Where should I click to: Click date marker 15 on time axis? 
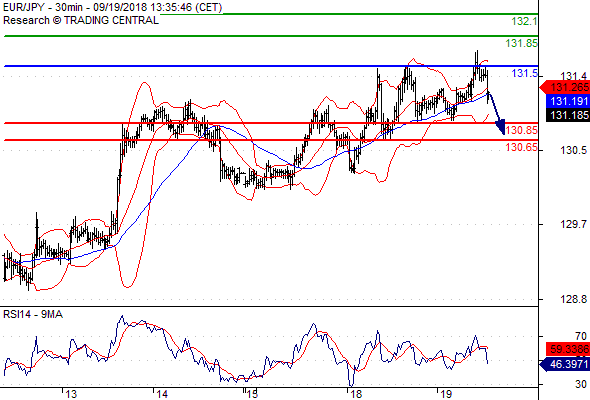pyautogui.click(x=252, y=394)
